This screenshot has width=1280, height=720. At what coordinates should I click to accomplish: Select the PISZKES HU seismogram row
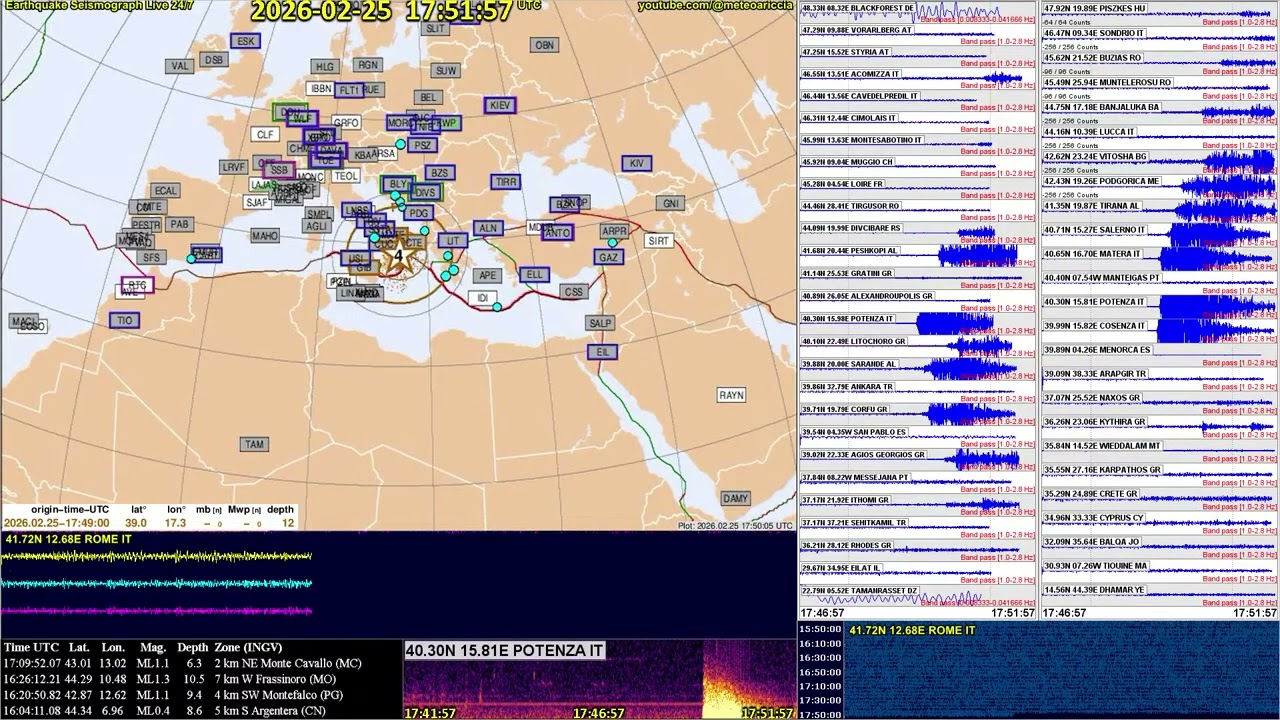coord(1160,14)
